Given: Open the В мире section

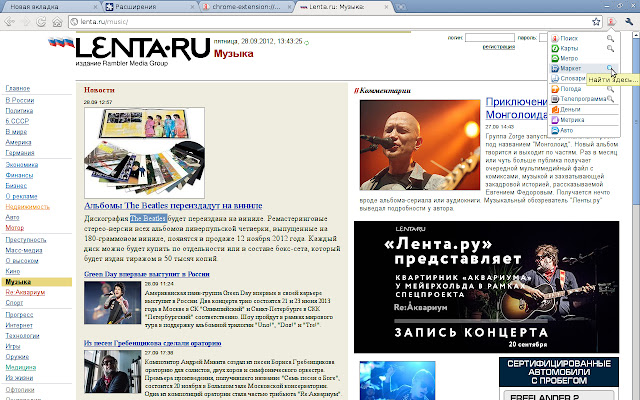Looking at the screenshot, I should (x=16, y=131).
